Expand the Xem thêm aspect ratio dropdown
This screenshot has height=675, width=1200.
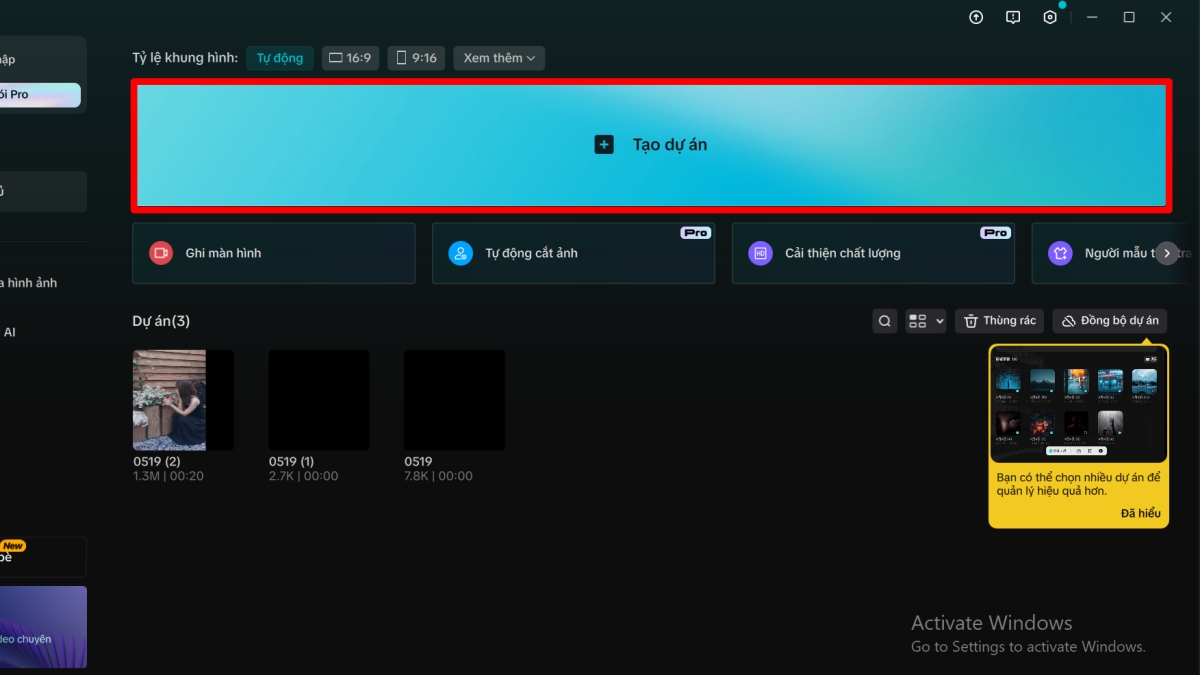(x=498, y=57)
